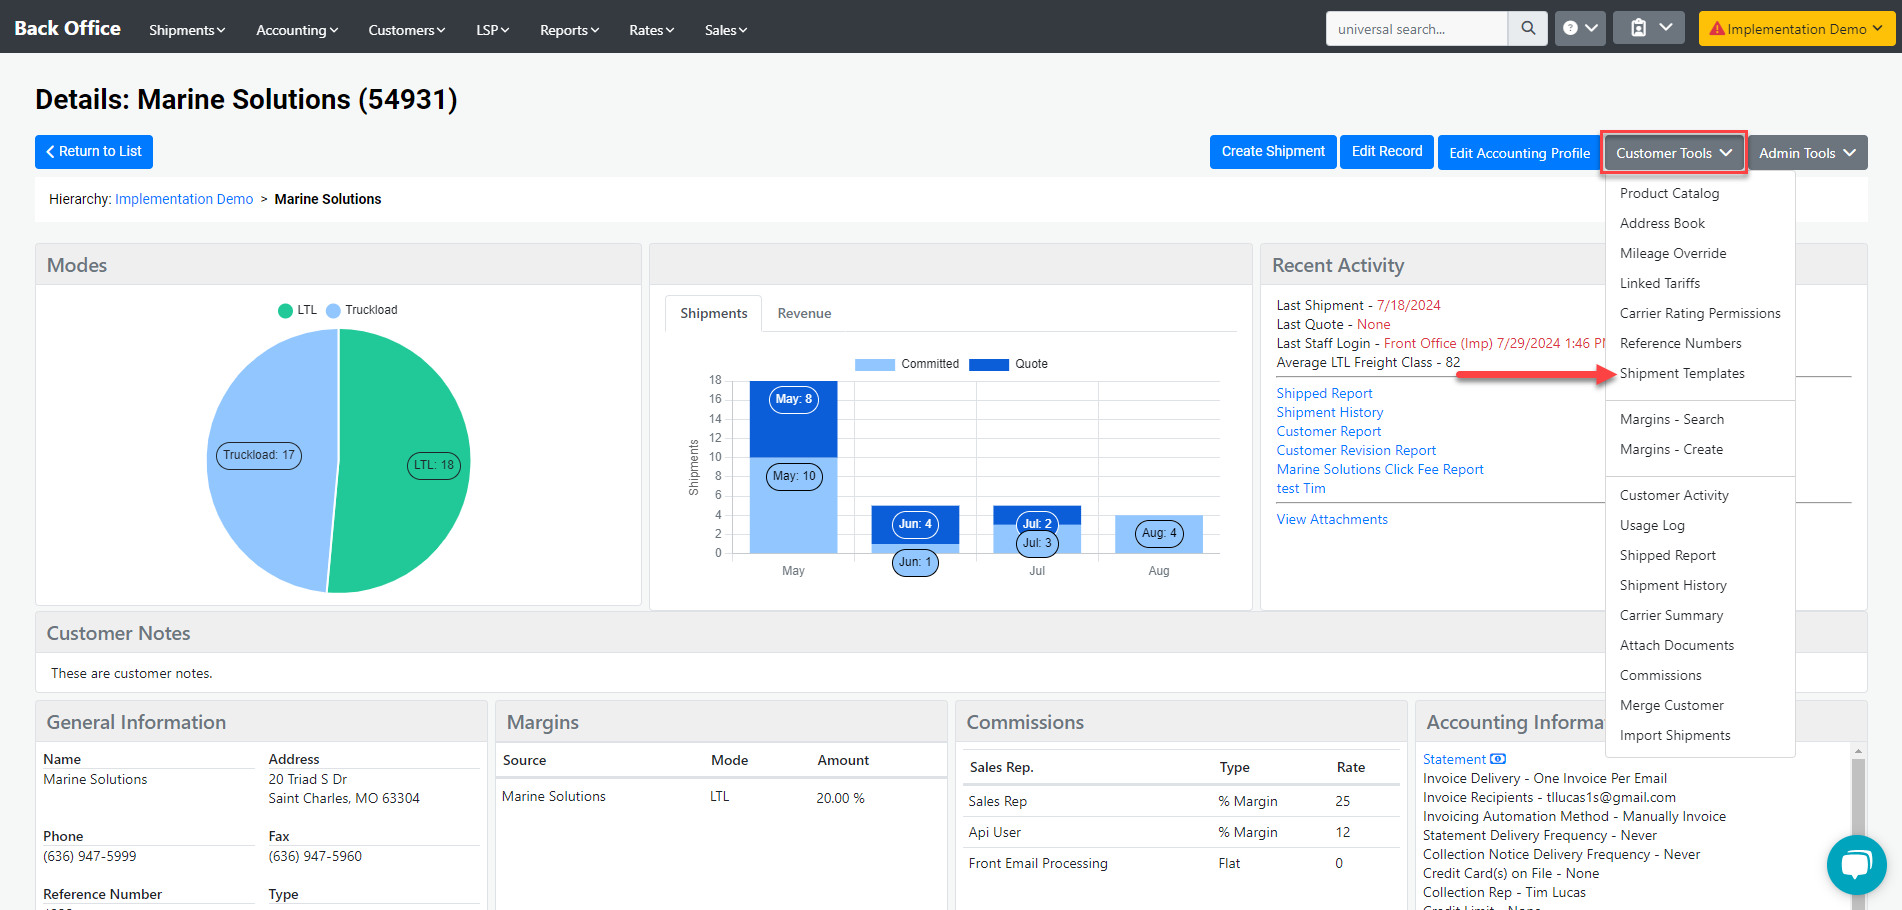
Task: Open Carrier Rating Permissions
Action: tap(1700, 313)
